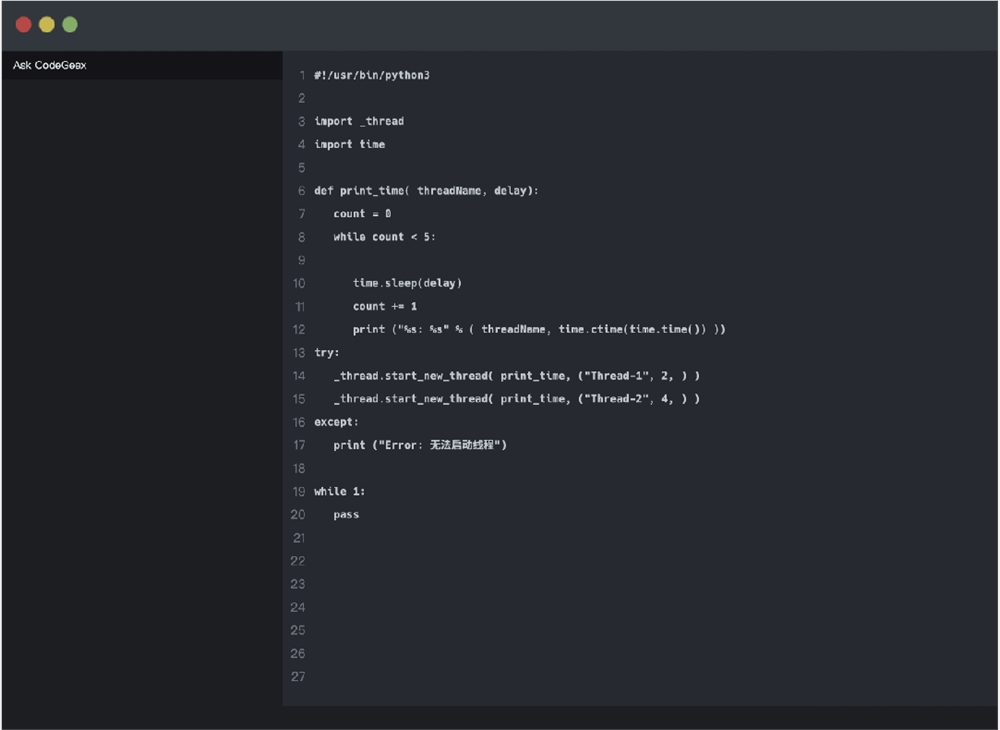Click the shebang line #!/usr/bin/python3
The width and height of the screenshot is (1000, 730).
(x=372, y=75)
